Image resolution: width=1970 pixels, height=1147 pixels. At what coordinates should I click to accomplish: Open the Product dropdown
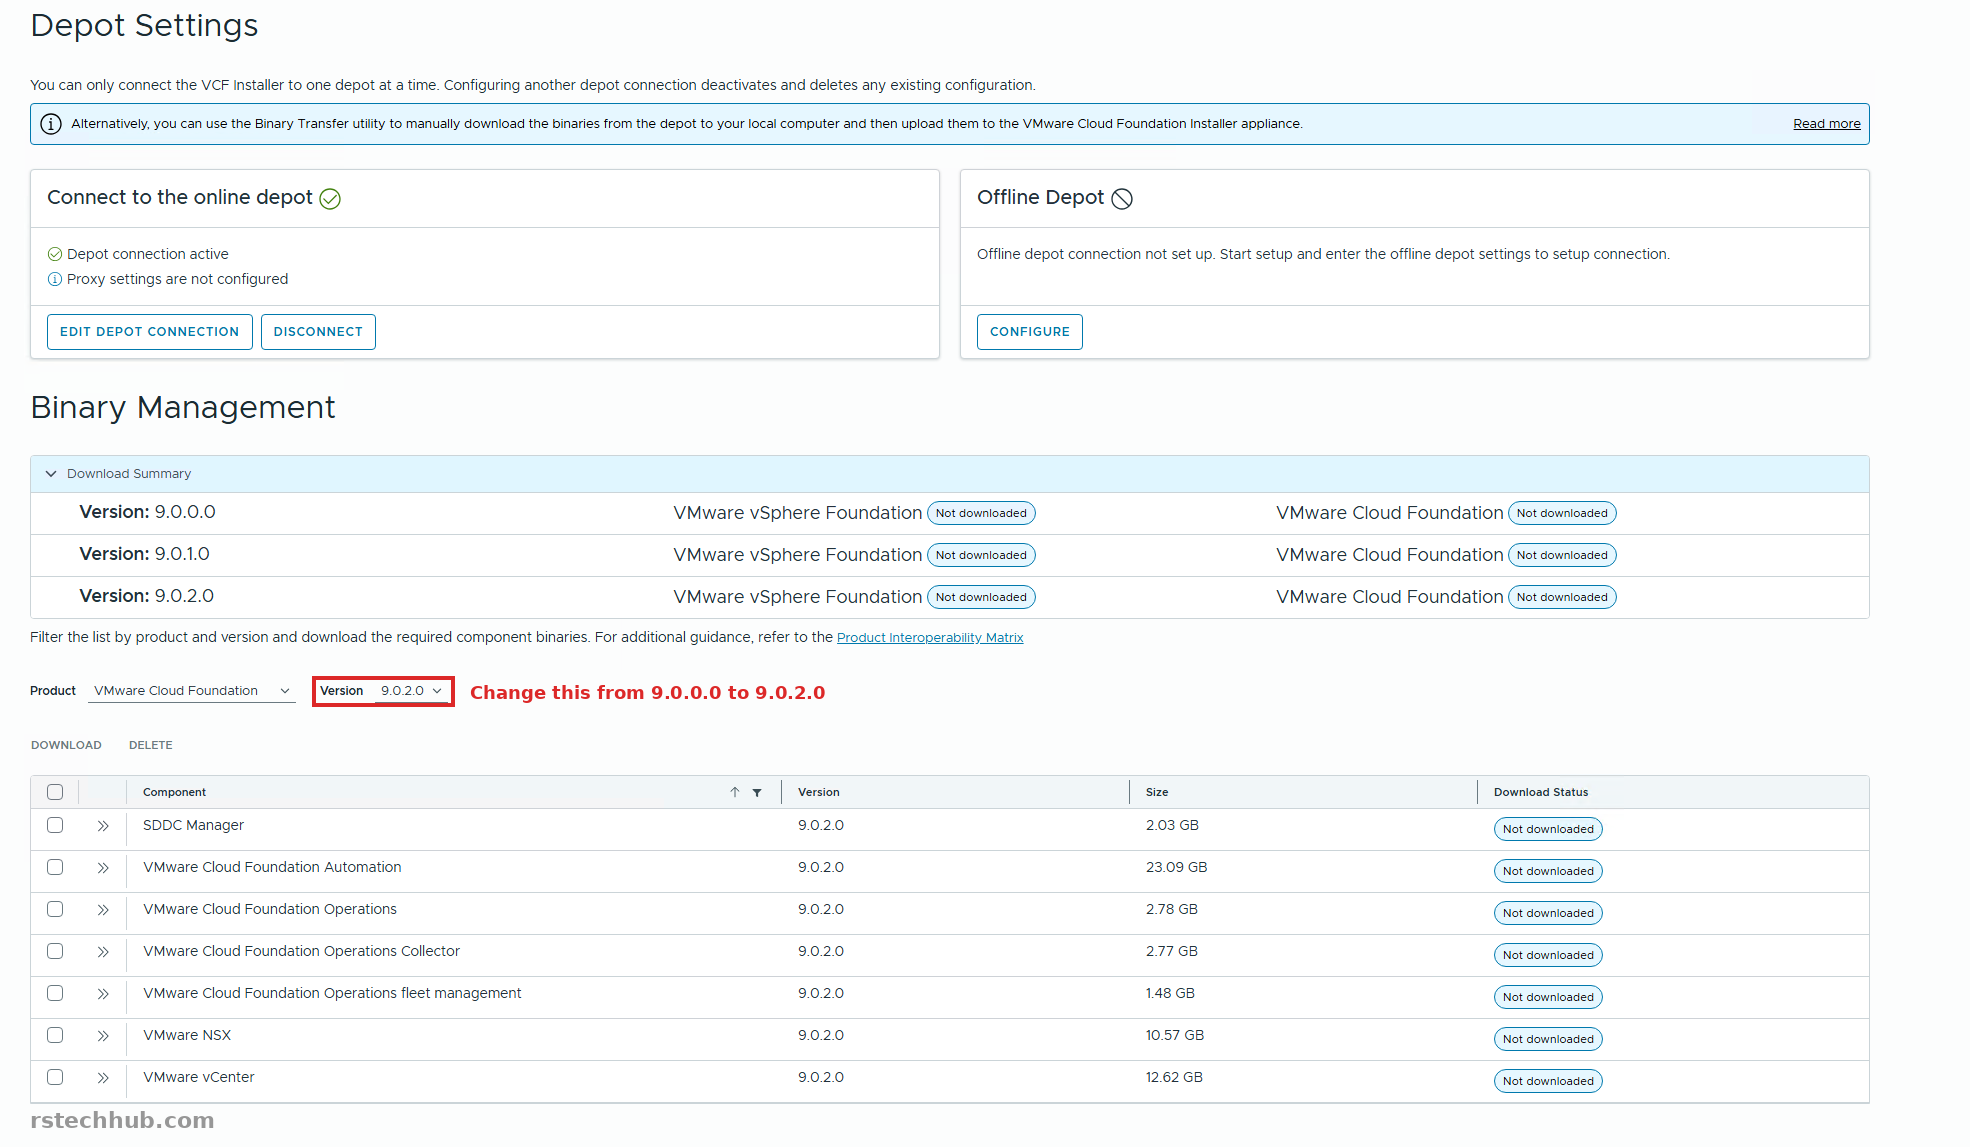pos(191,691)
